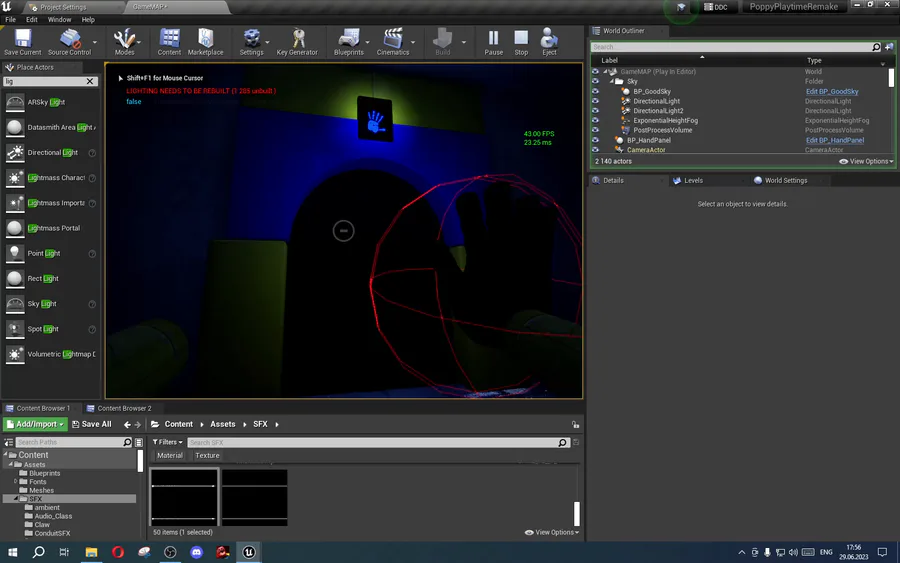Open Content browser toolbar icon

(169, 42)
